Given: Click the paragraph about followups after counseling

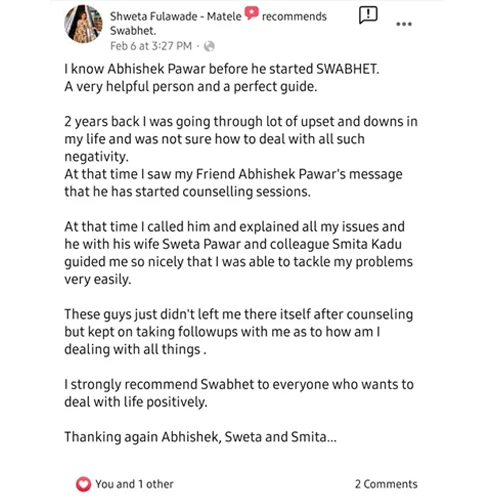Looking at the screenshot, I should pos(239,332).
